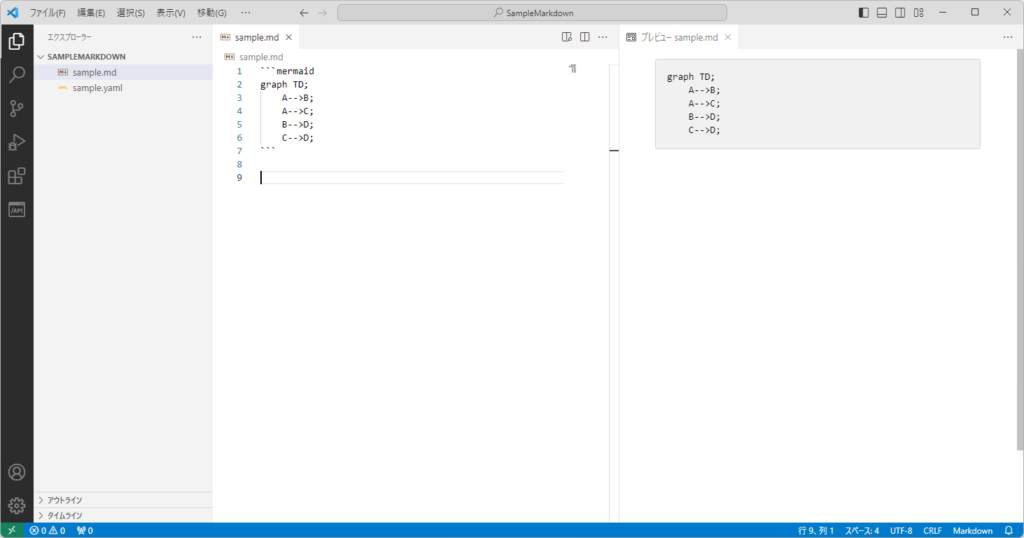The width and height of the screenshot is (1024, 538).
Task: Change line endings via CRLF
Action: tap(933, 530)
